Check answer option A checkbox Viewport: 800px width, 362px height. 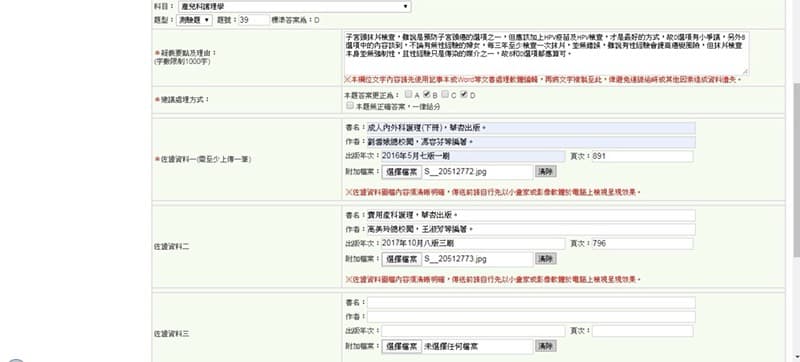[408, 94]
